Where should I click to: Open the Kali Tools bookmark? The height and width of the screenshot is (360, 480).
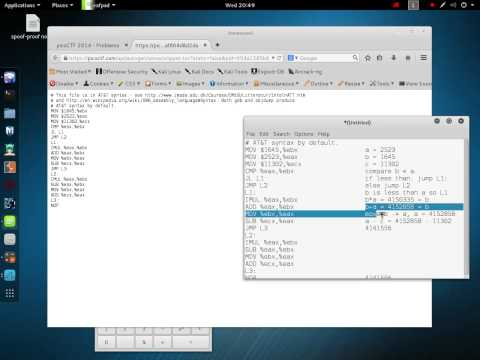click(x=232, y=72)
